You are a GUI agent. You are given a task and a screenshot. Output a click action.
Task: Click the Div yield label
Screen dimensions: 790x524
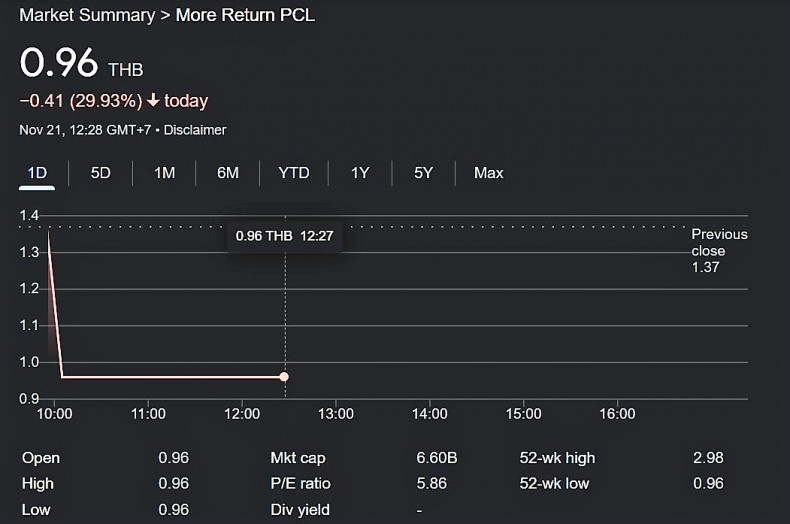point(300,510)
